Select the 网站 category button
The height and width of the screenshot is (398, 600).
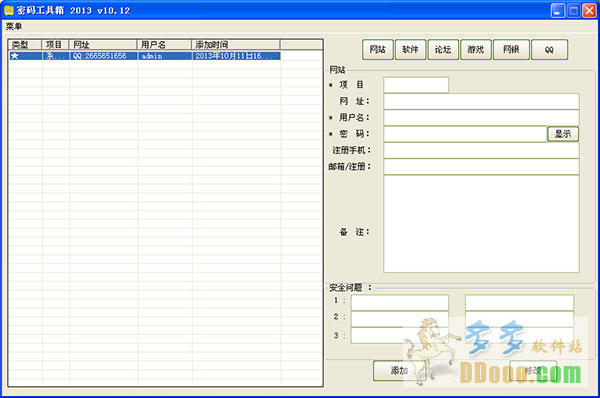point(378,50)
